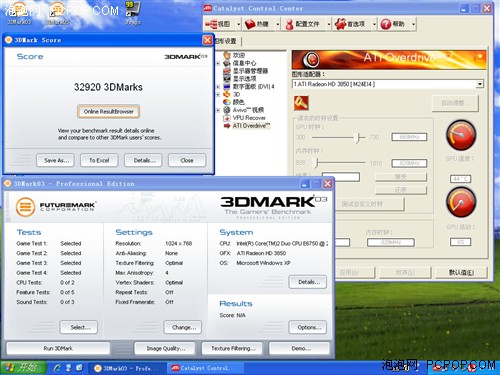Click the 1024 x 768 resolution value
500x375 pixels.
[x=179, y=244]
